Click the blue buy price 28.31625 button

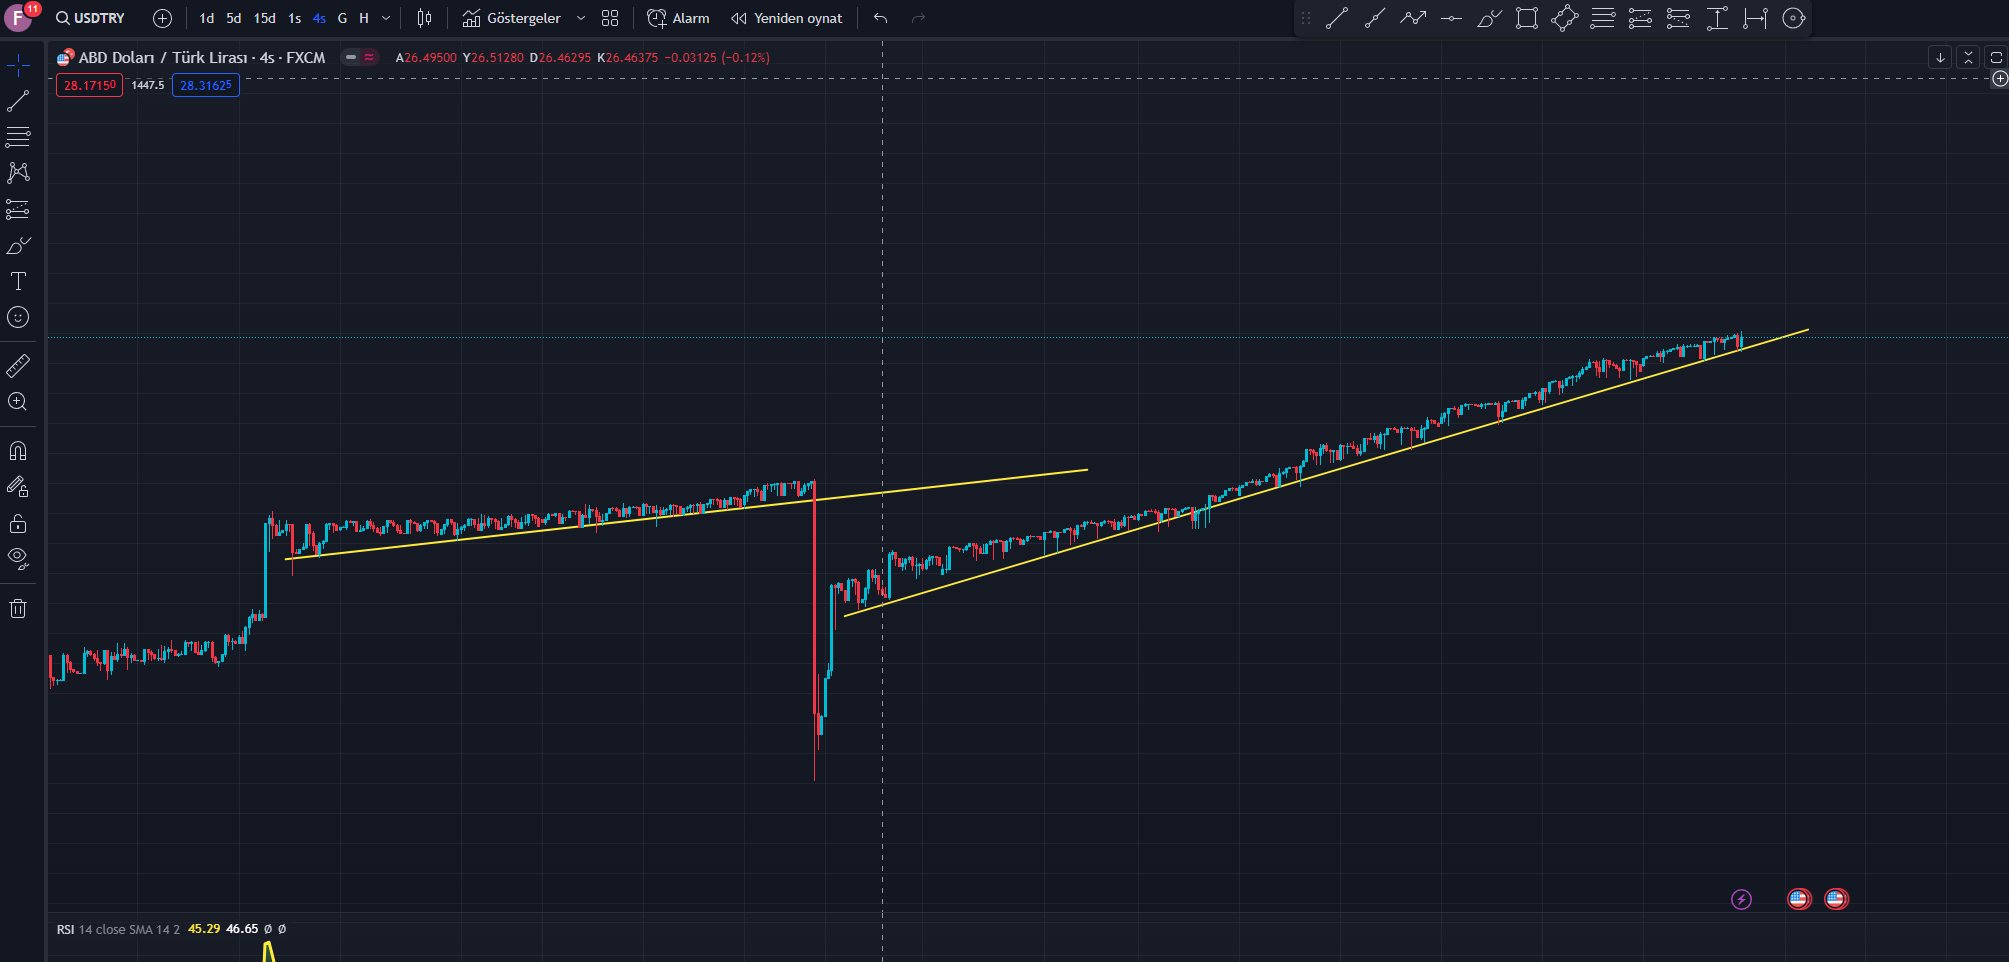pyautogui.click(x=205, y=85)
